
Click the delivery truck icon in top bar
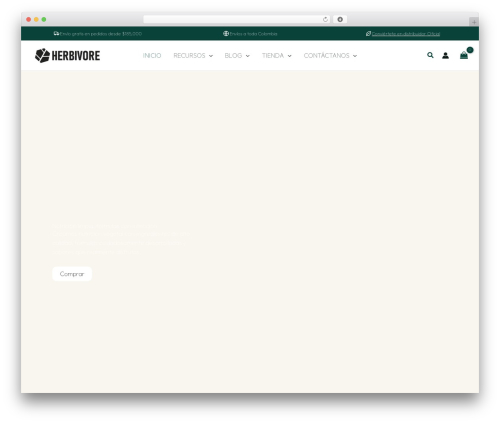56,33
